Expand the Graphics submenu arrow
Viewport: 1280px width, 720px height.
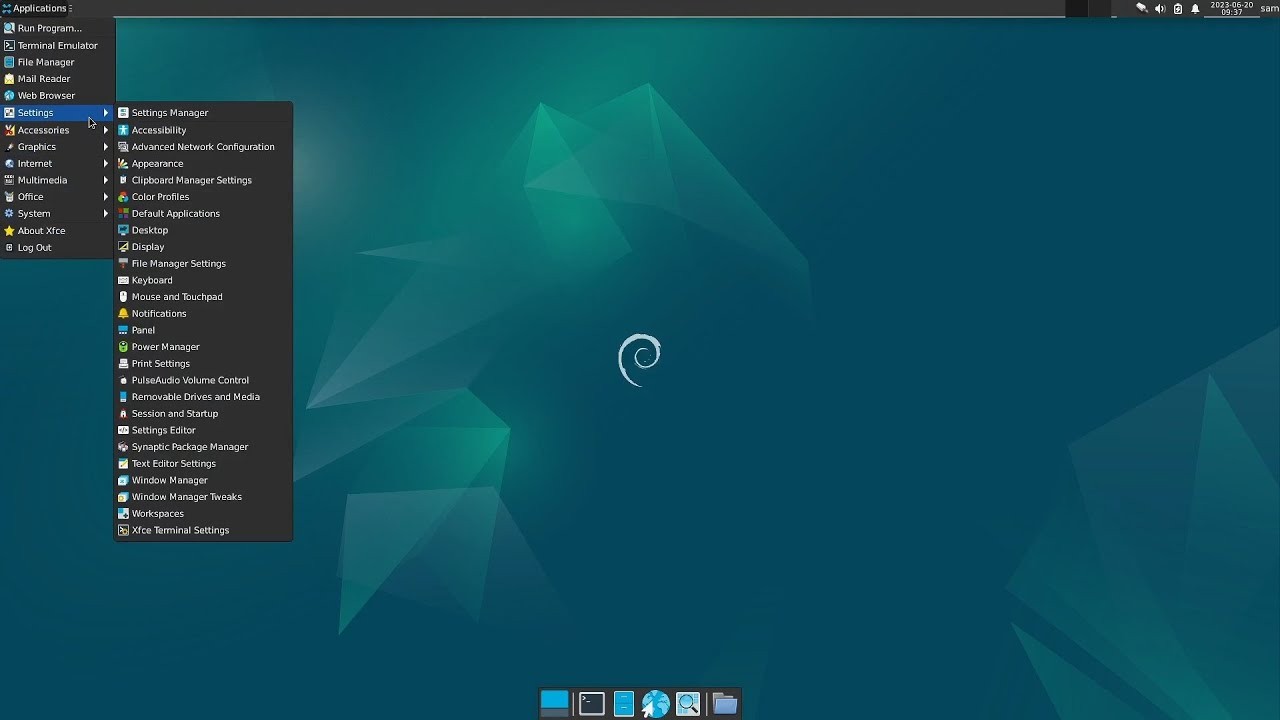pos(105,147)
